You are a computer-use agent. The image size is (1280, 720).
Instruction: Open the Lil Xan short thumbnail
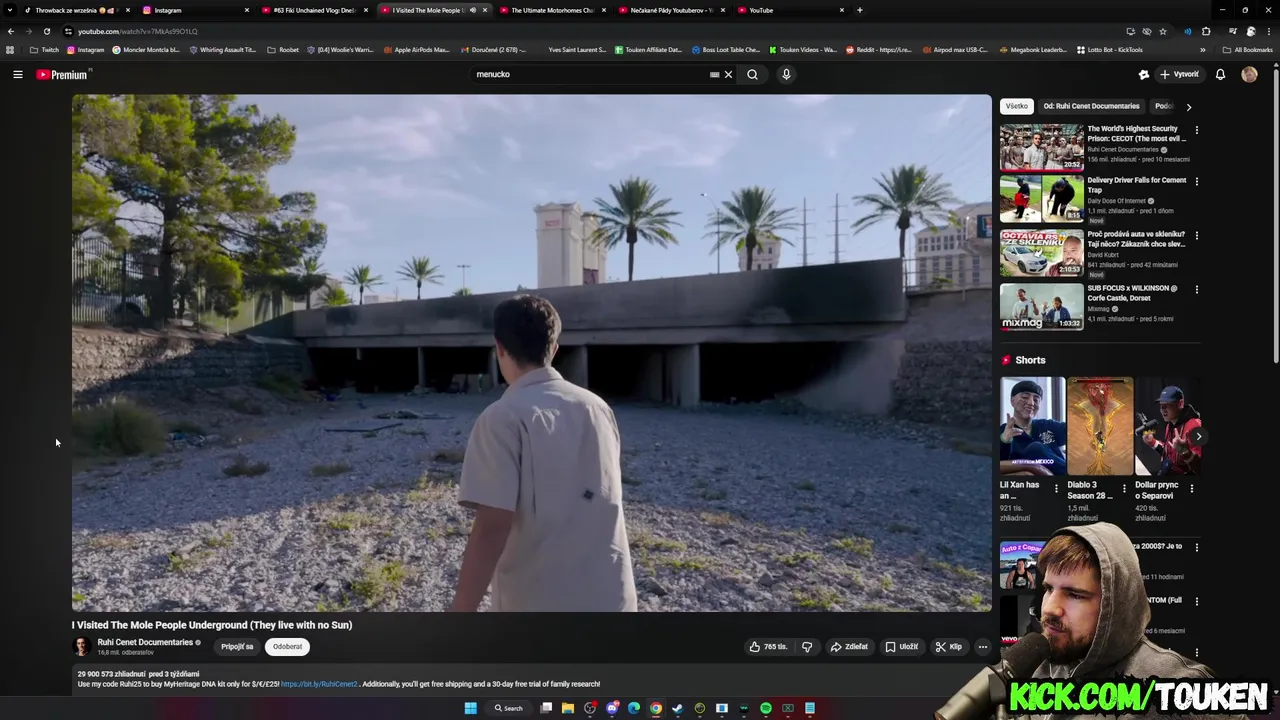click(1032, 426)
